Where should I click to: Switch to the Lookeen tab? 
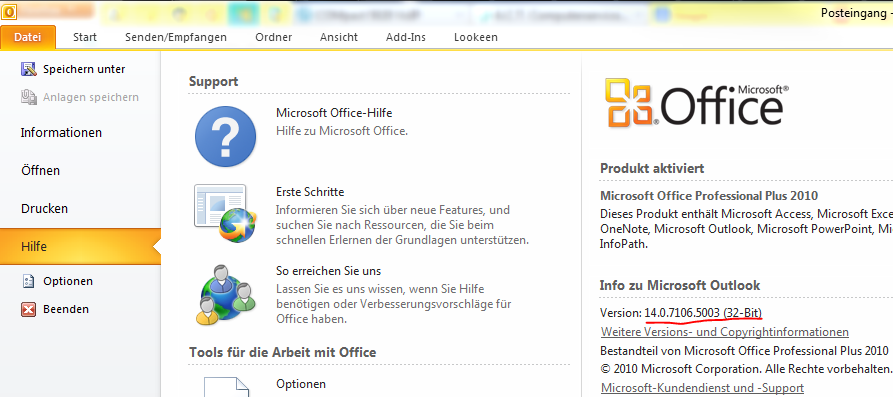pyautogui.click(x=476, y=38)
